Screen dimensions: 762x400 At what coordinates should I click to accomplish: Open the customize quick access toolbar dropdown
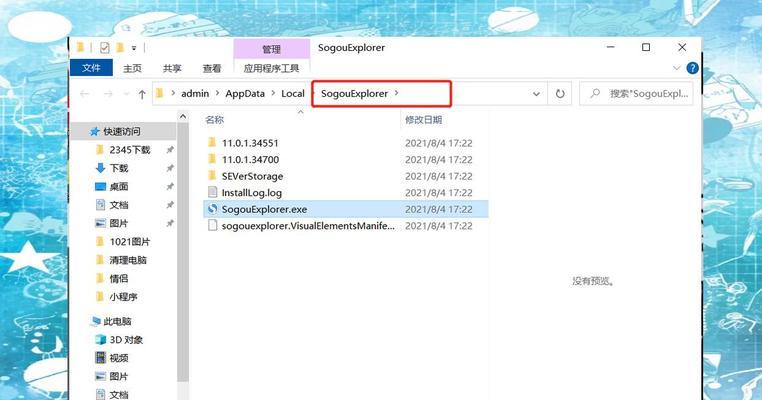[134, 48]
